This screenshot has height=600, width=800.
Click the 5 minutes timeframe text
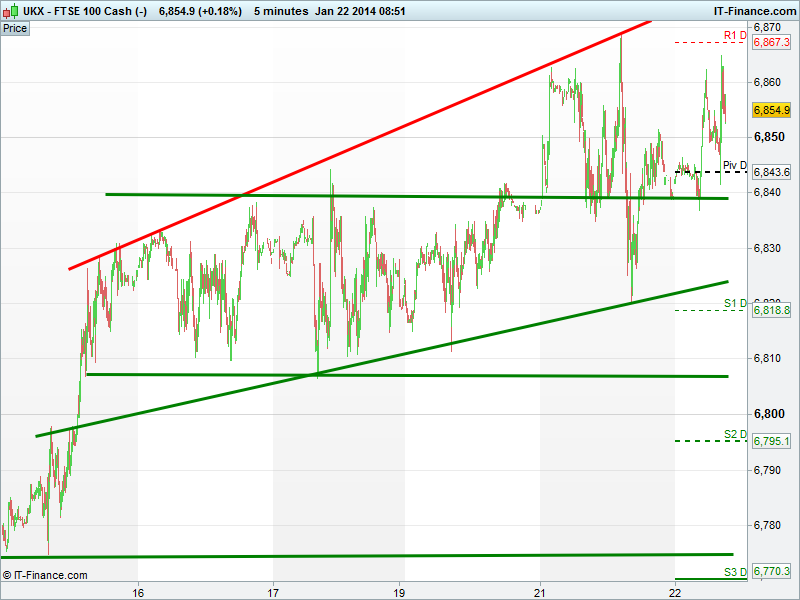(281, 11)
